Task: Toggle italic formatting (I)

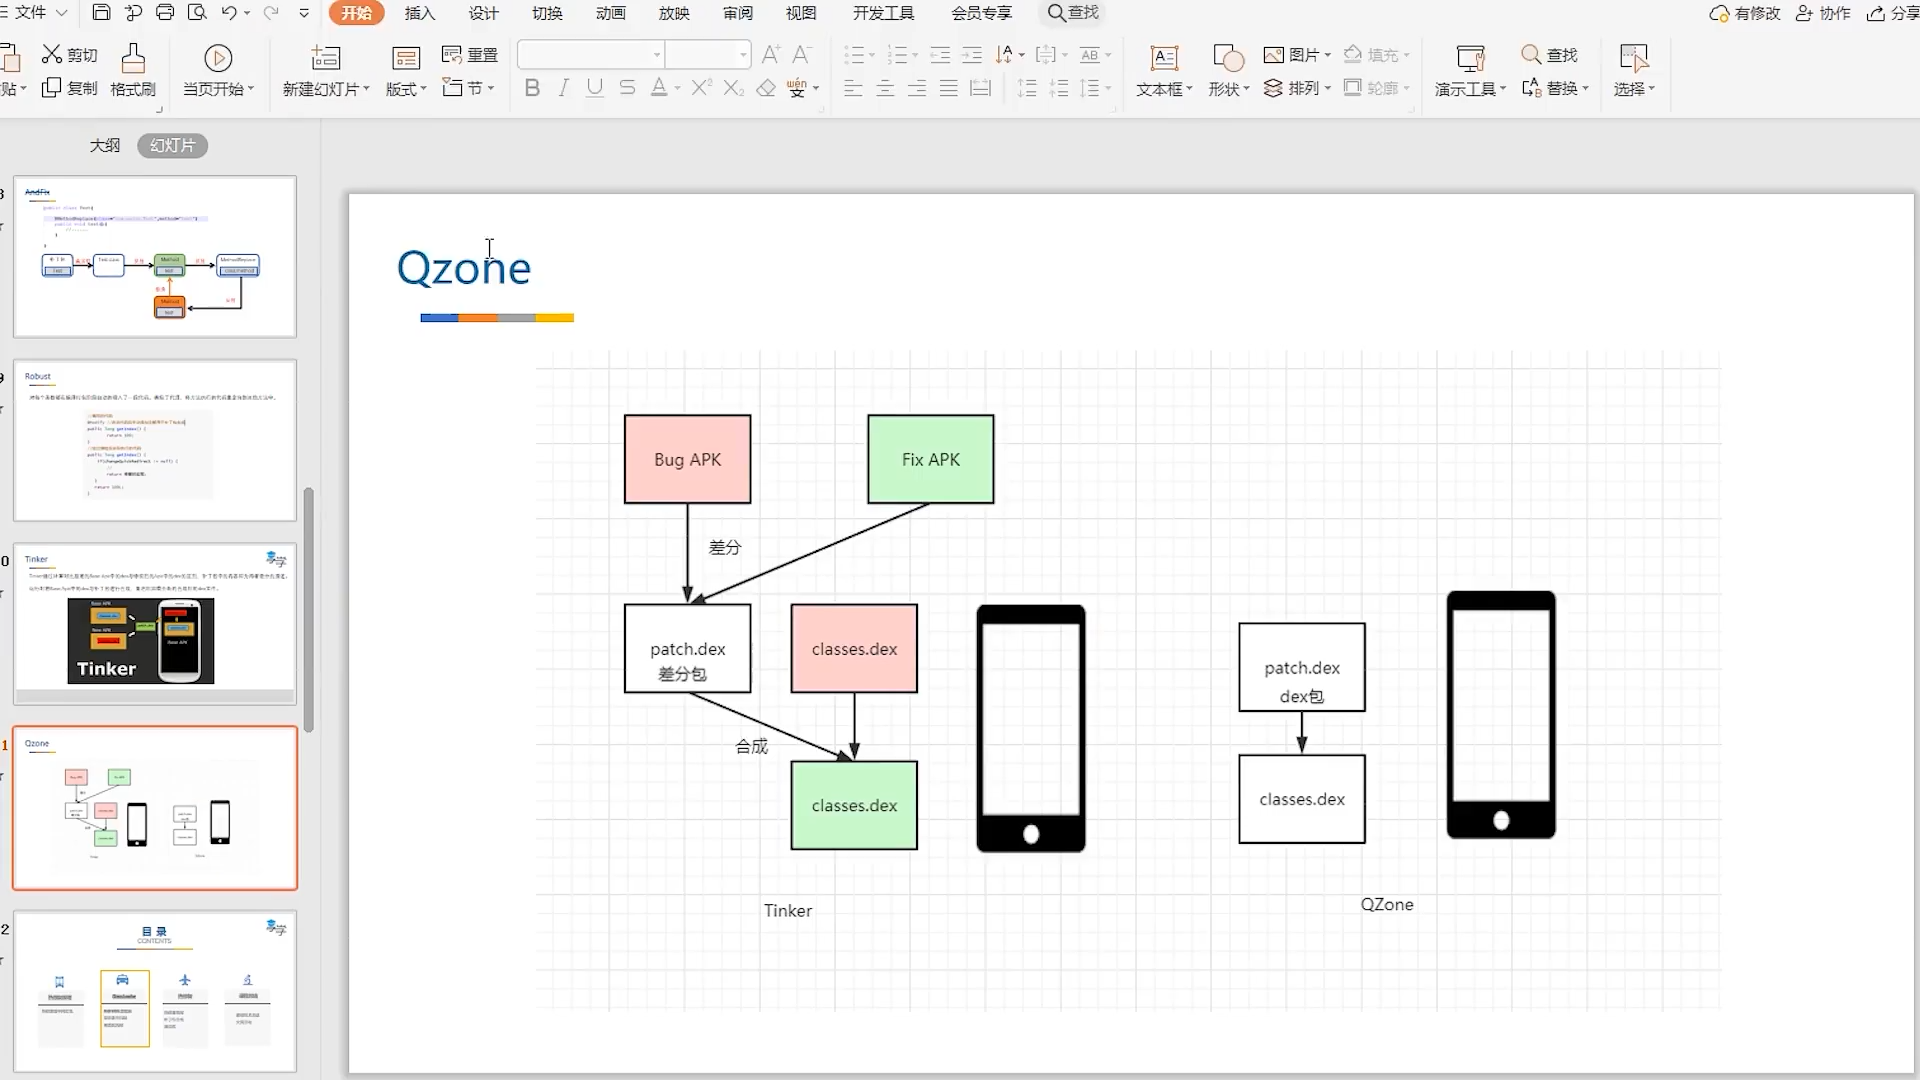Action: point(564,88)
